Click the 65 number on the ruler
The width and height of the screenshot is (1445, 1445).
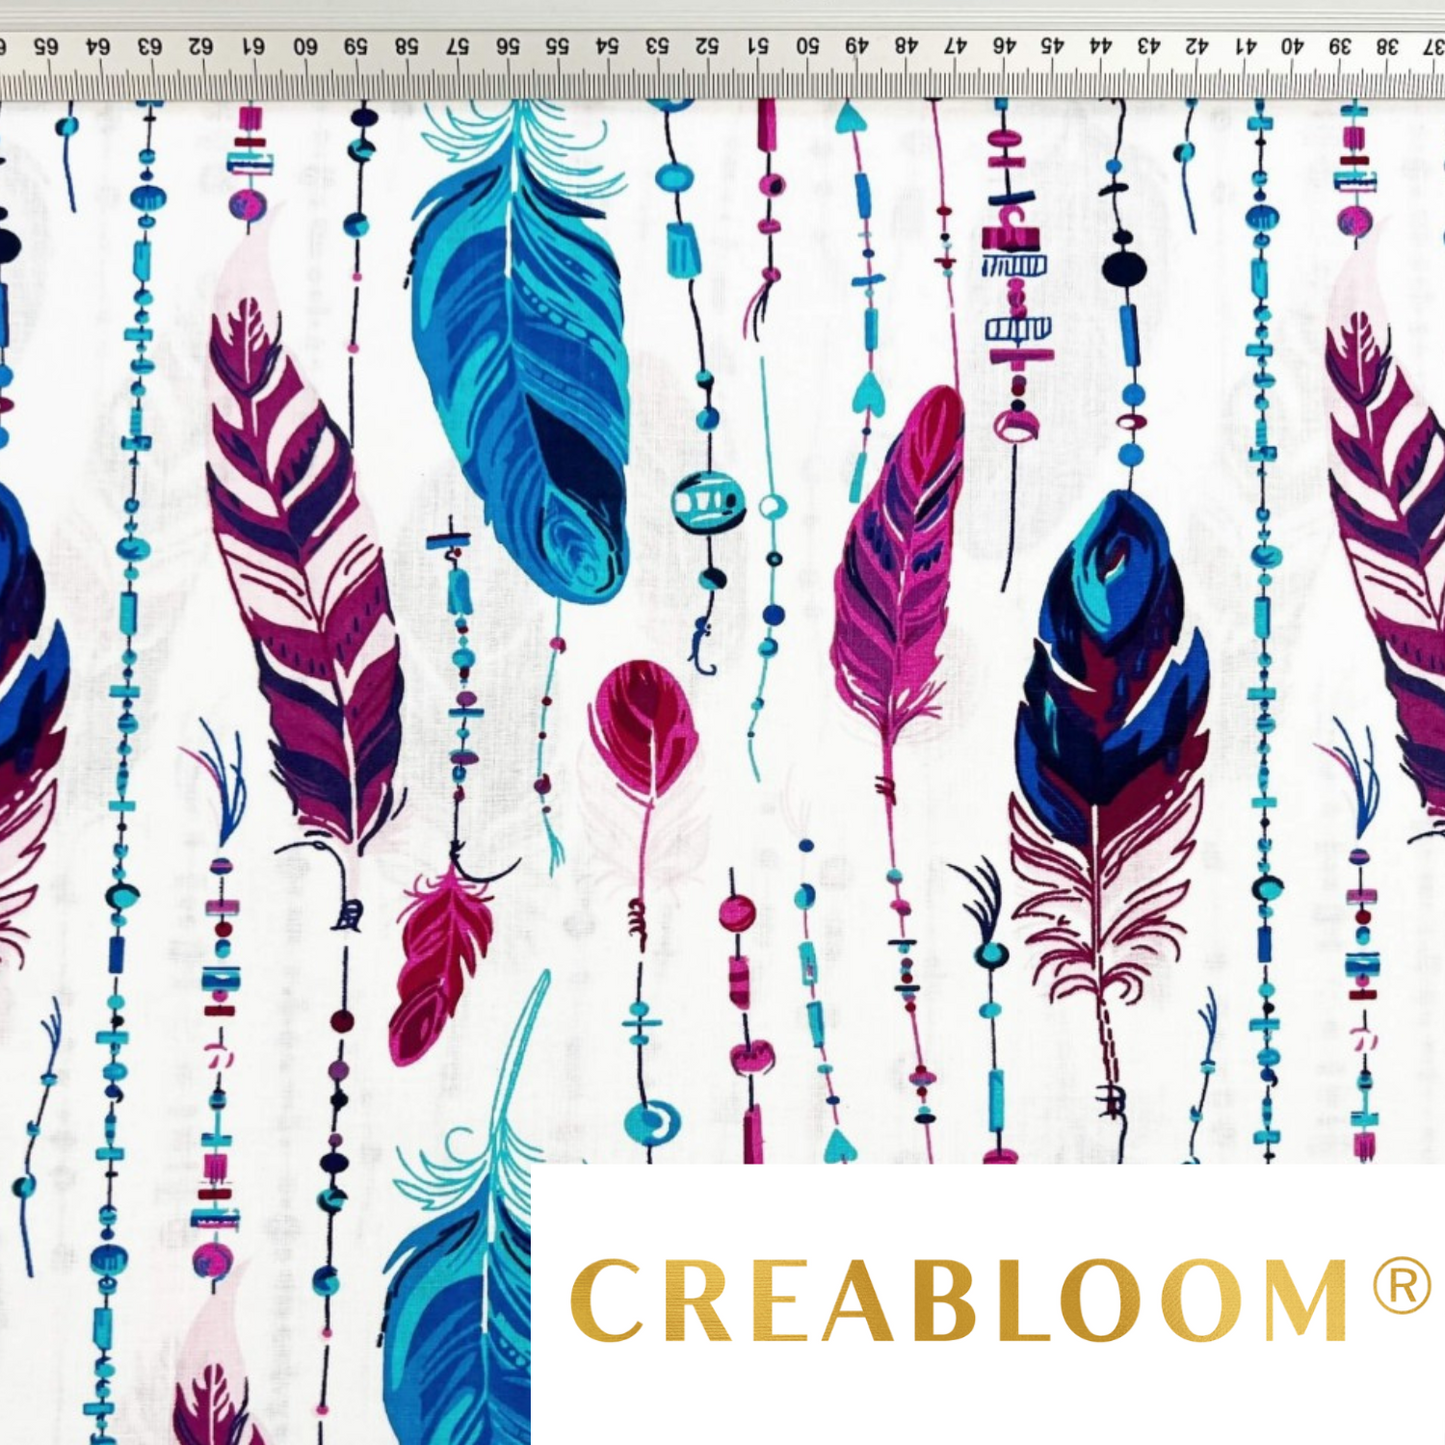click(x=46, y=46)
